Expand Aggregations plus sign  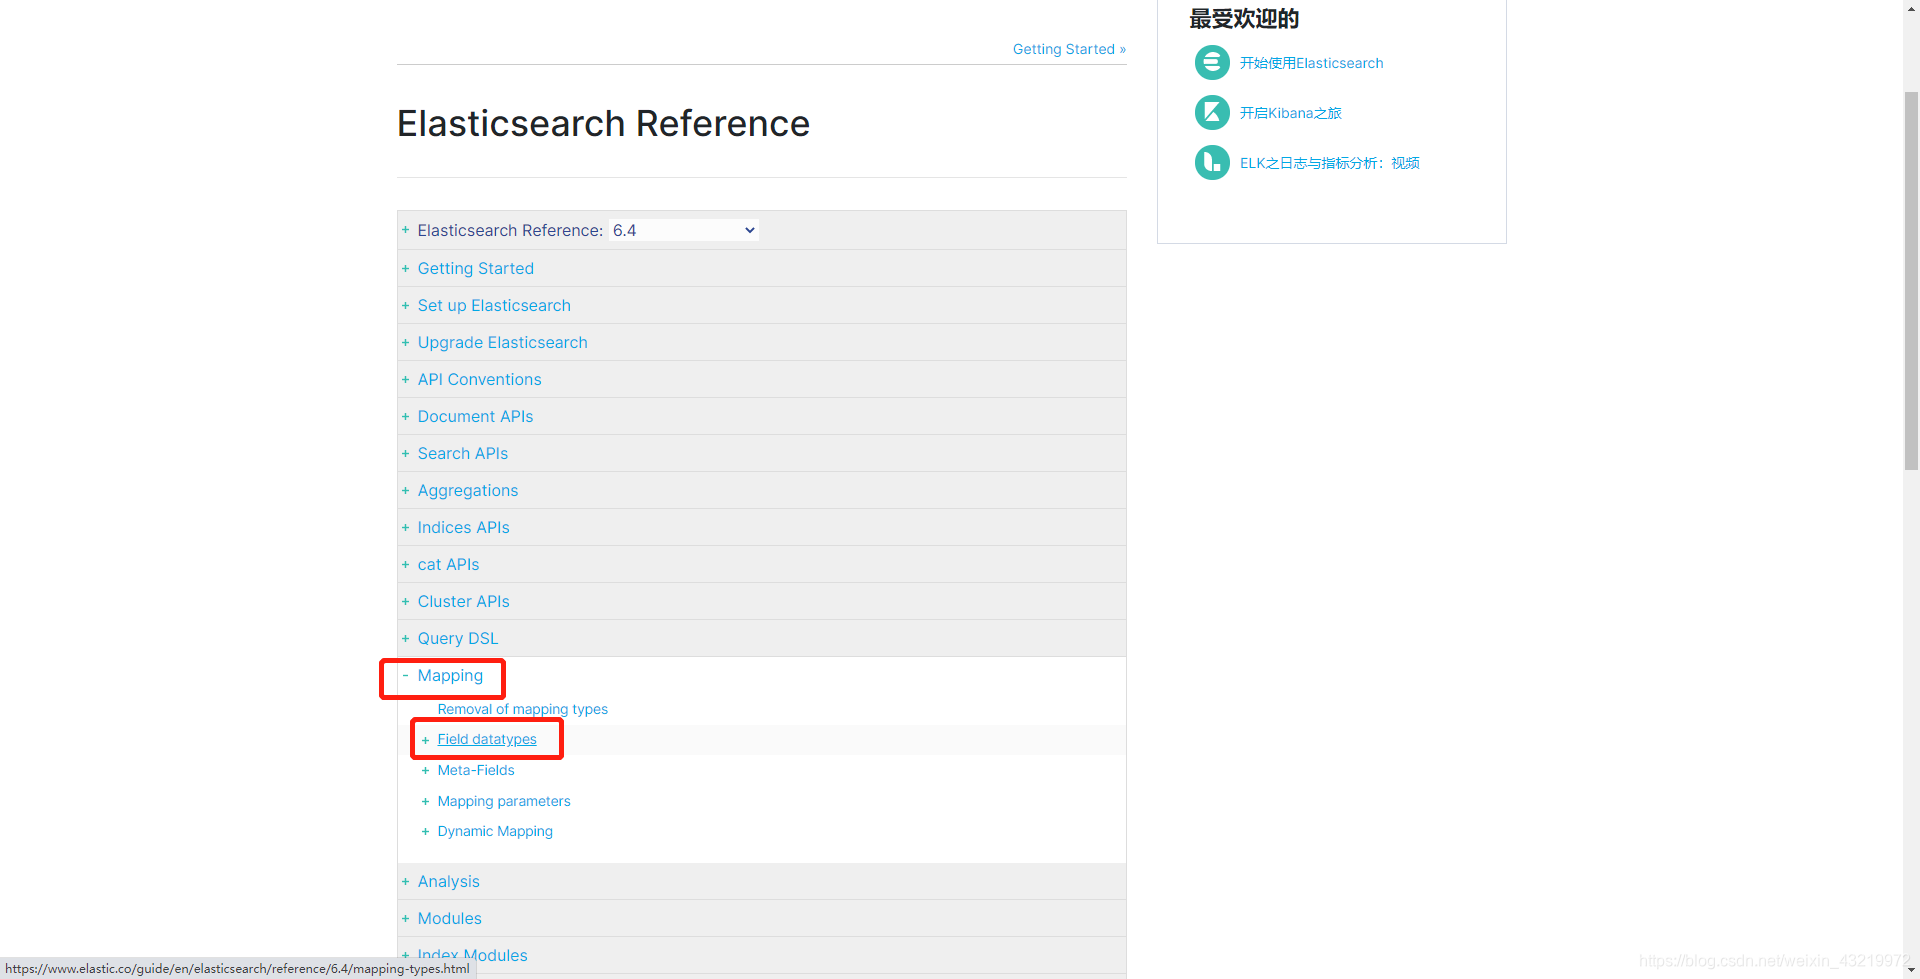[406, 490]
